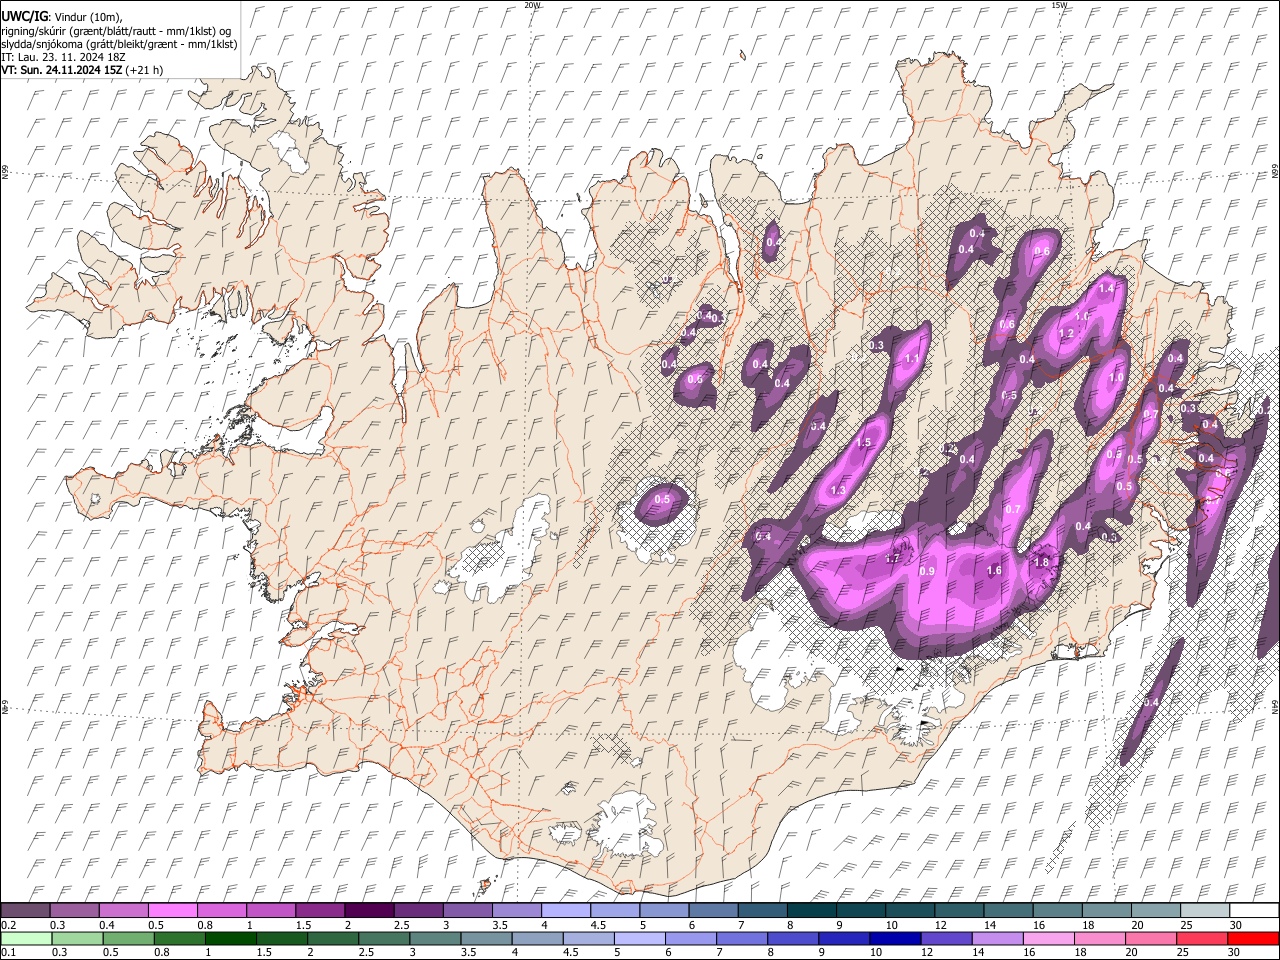Viewport: 1280px width, 960px height.
Task: Pick the medium green legend swatch labeled 0.5
Action: (127, 938)
